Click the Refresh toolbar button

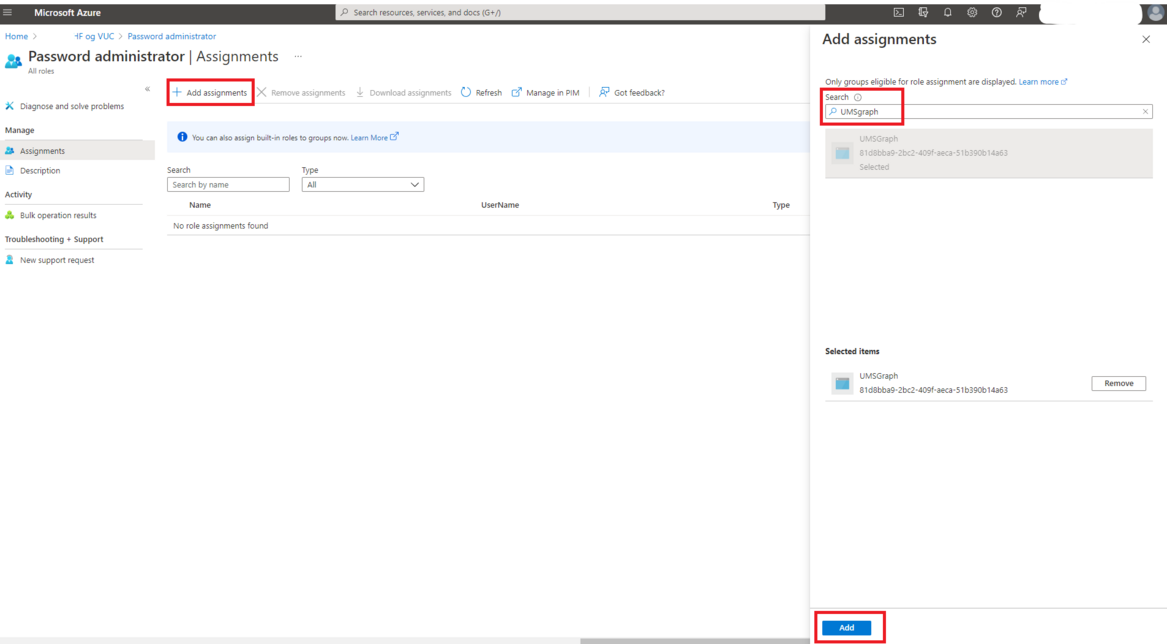tap(481, 92)
